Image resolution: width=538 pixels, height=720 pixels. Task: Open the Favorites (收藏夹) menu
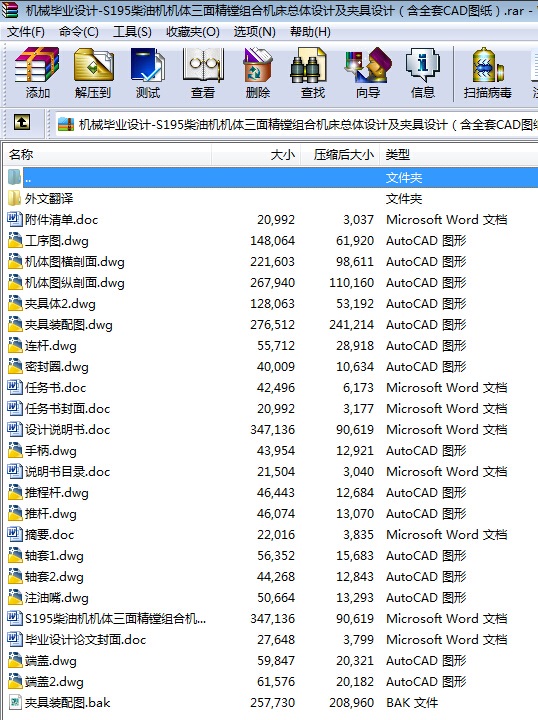[193, 32]
